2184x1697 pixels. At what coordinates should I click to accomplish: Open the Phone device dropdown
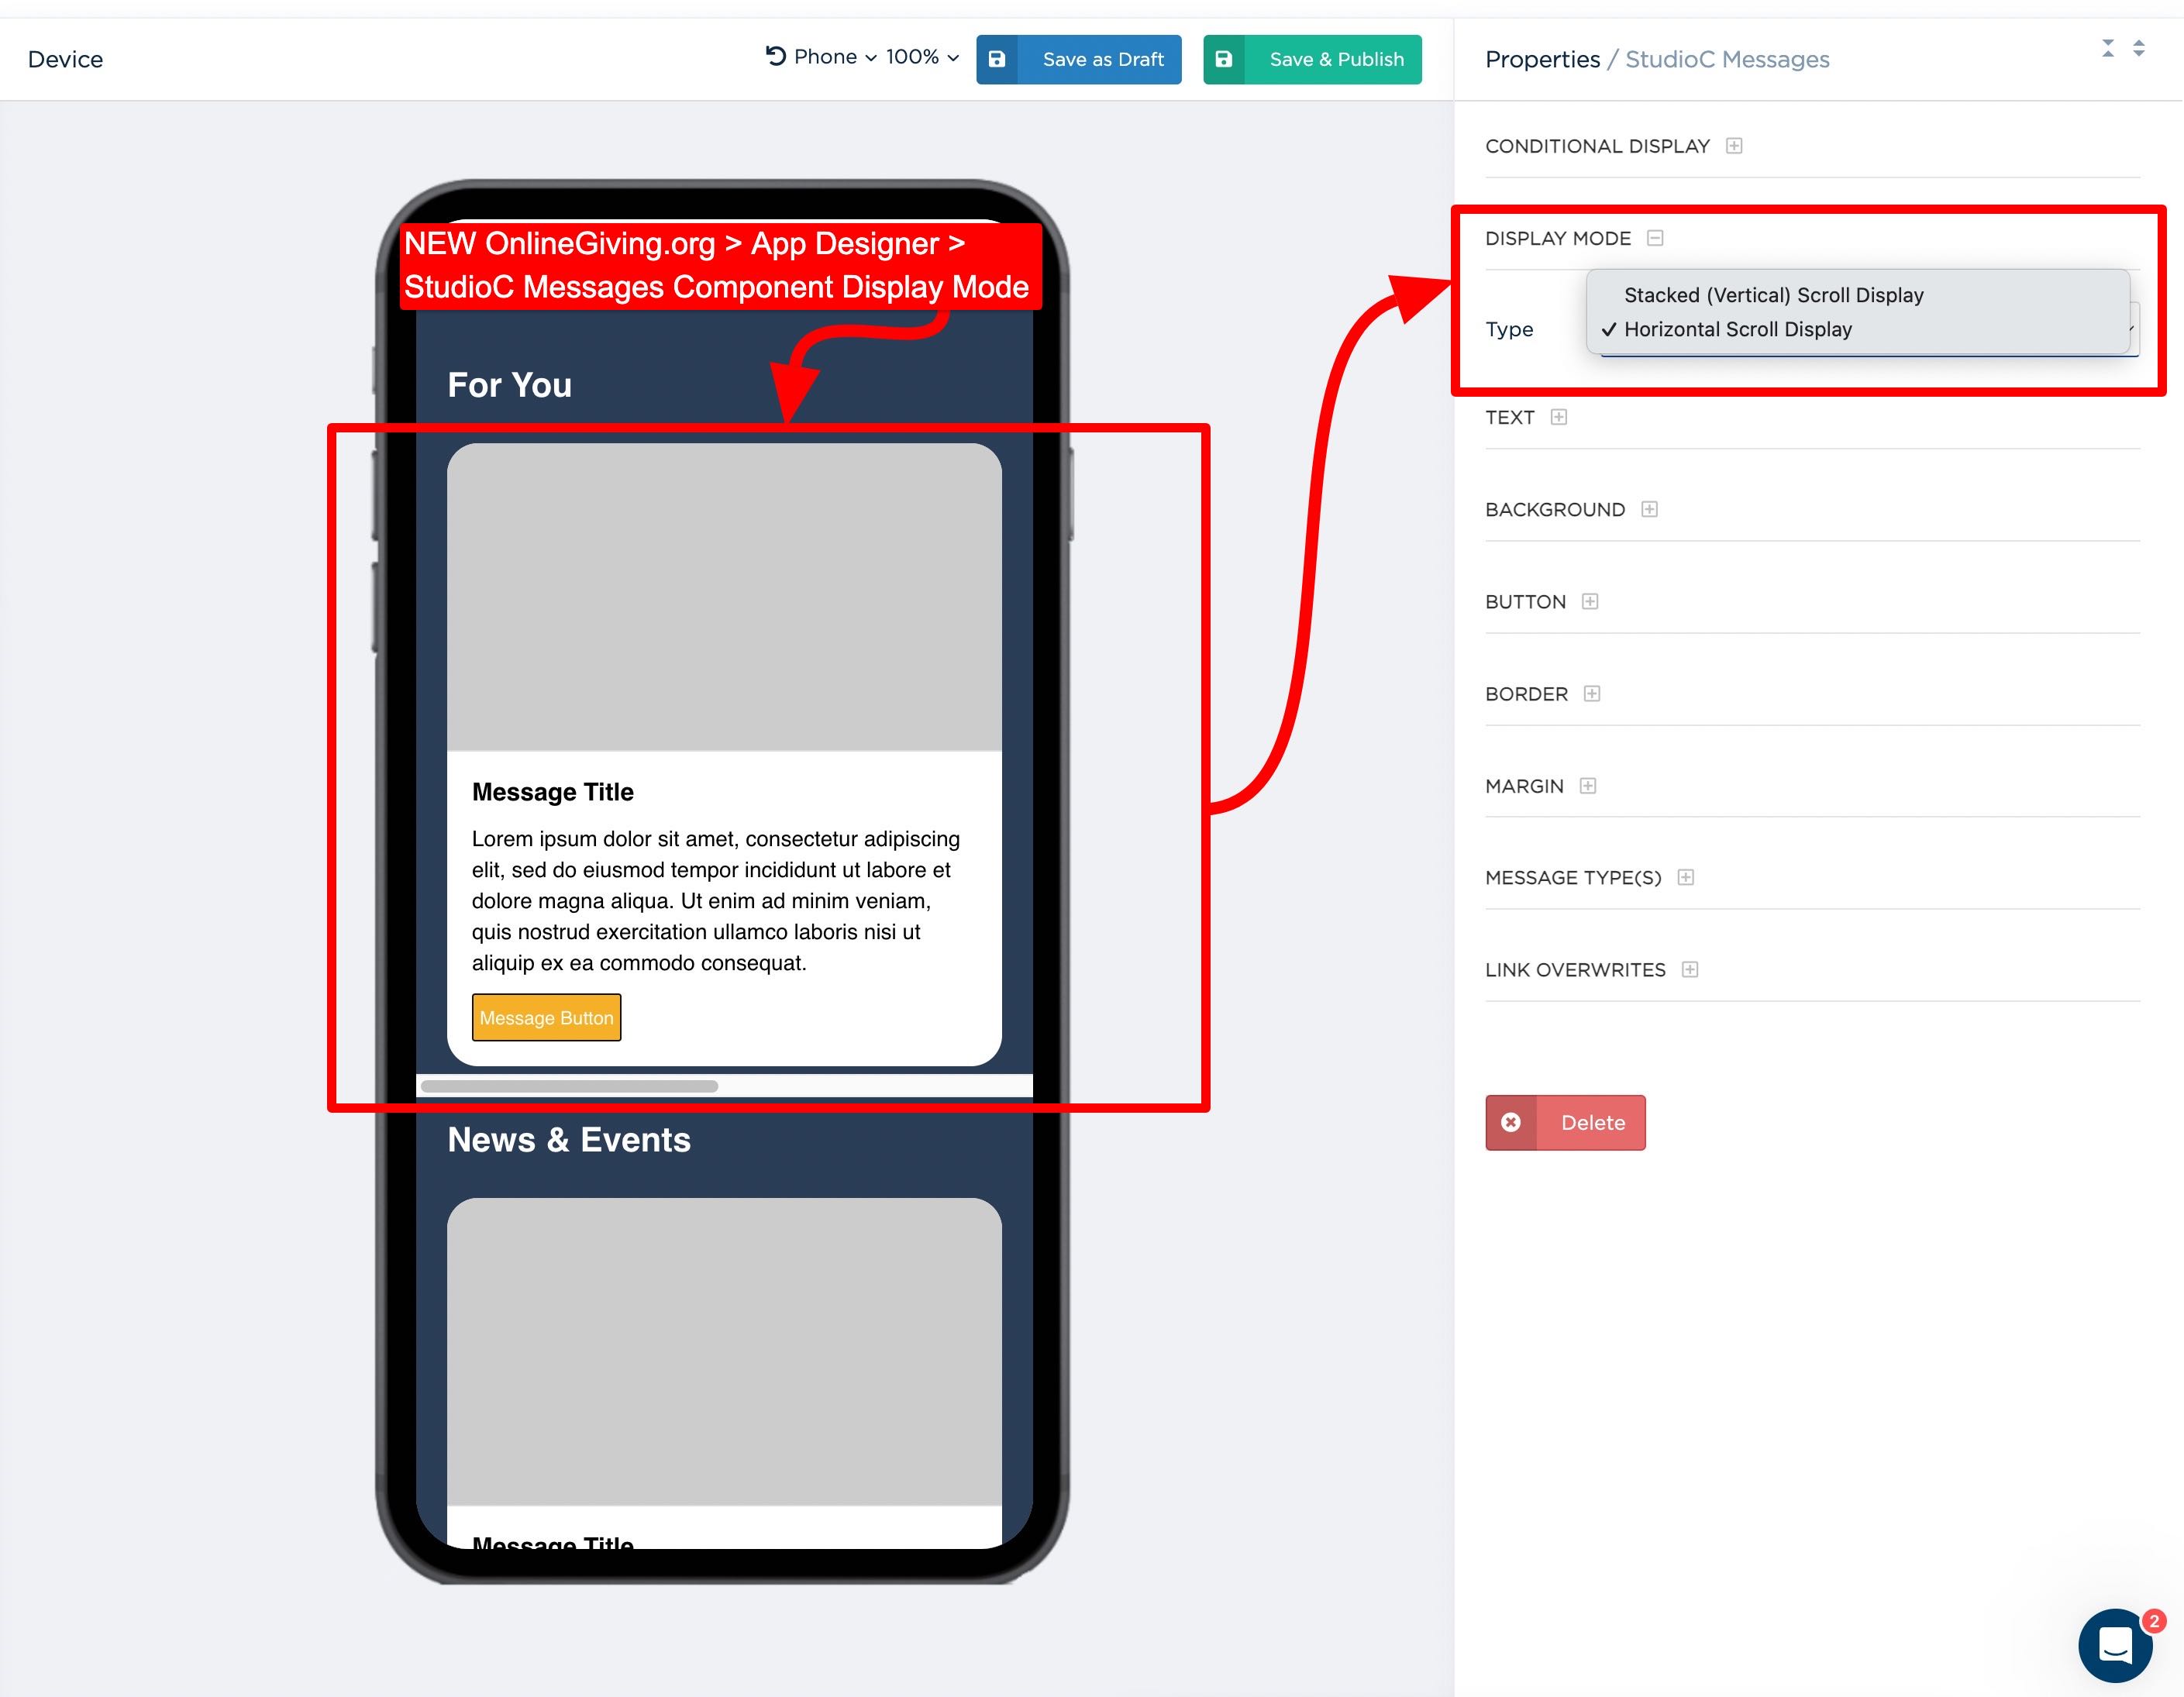point(835,57)
